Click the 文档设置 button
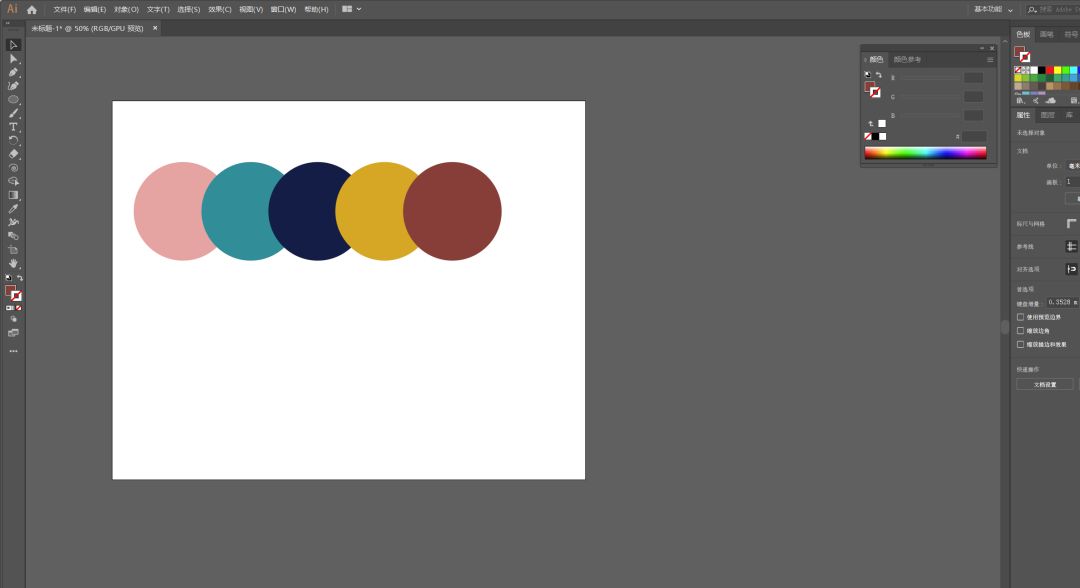 point(1044,384)
